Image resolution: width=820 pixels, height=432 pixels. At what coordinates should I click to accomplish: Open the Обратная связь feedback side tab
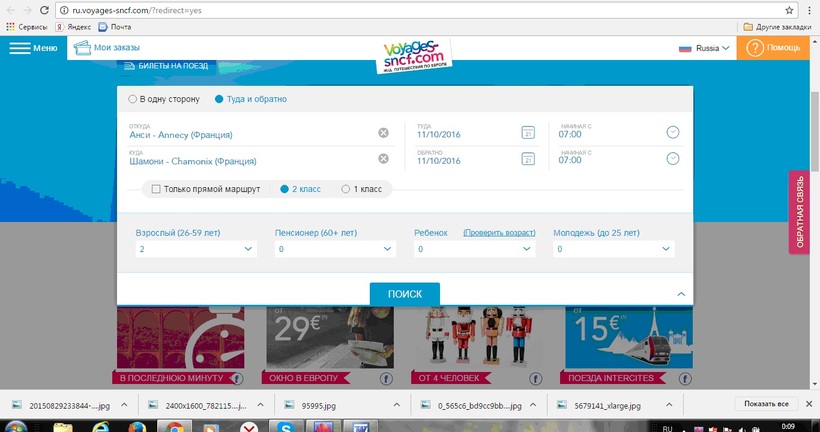click(x=799, y=212)
